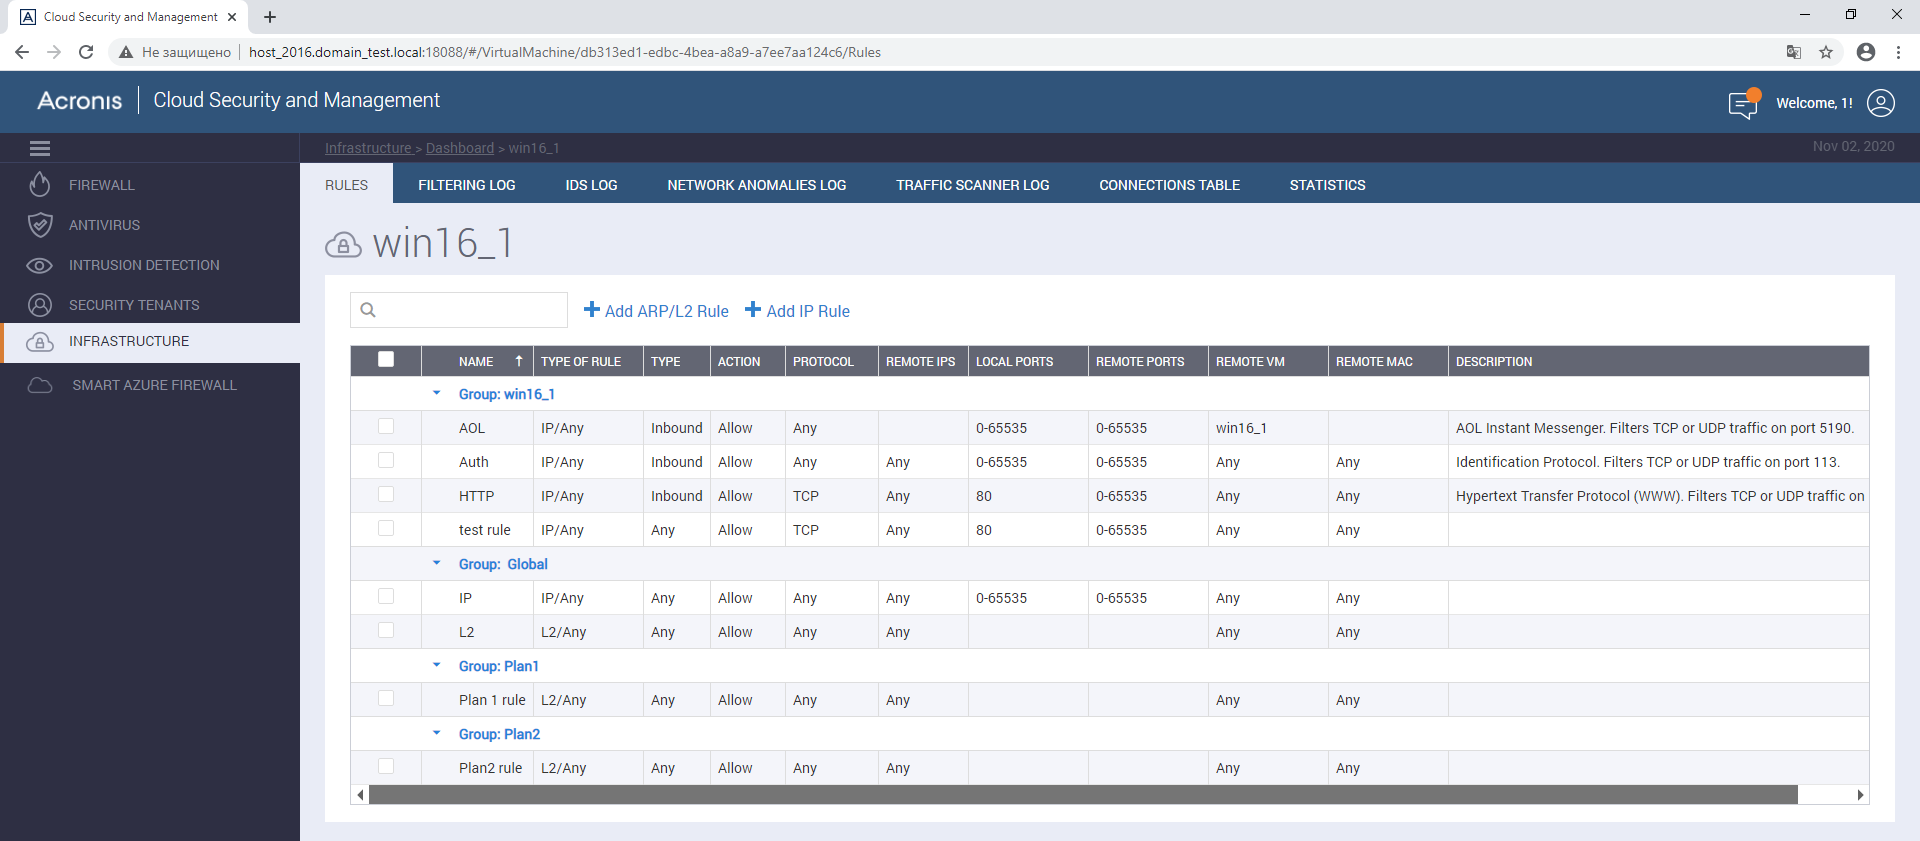1920x841 pixels.
Task: Open the notifications message icon
Action: (1743, 103)
